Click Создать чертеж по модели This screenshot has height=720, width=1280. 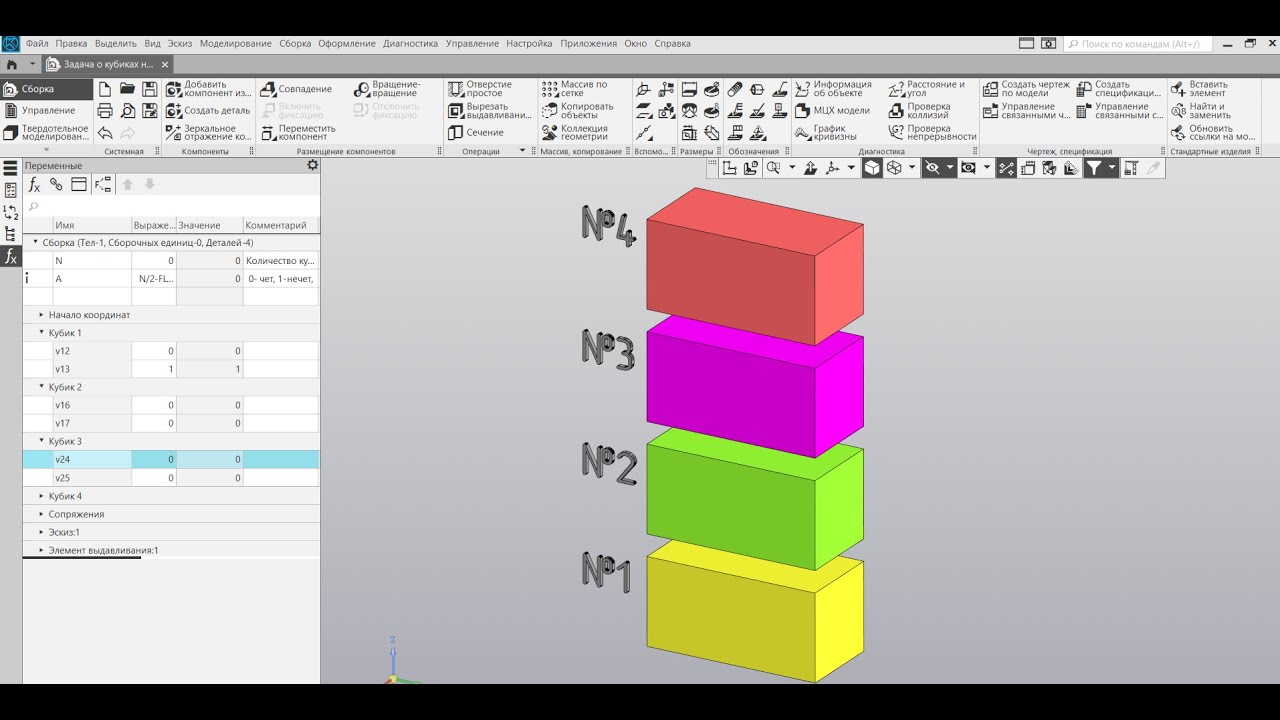click(1026, 89)
